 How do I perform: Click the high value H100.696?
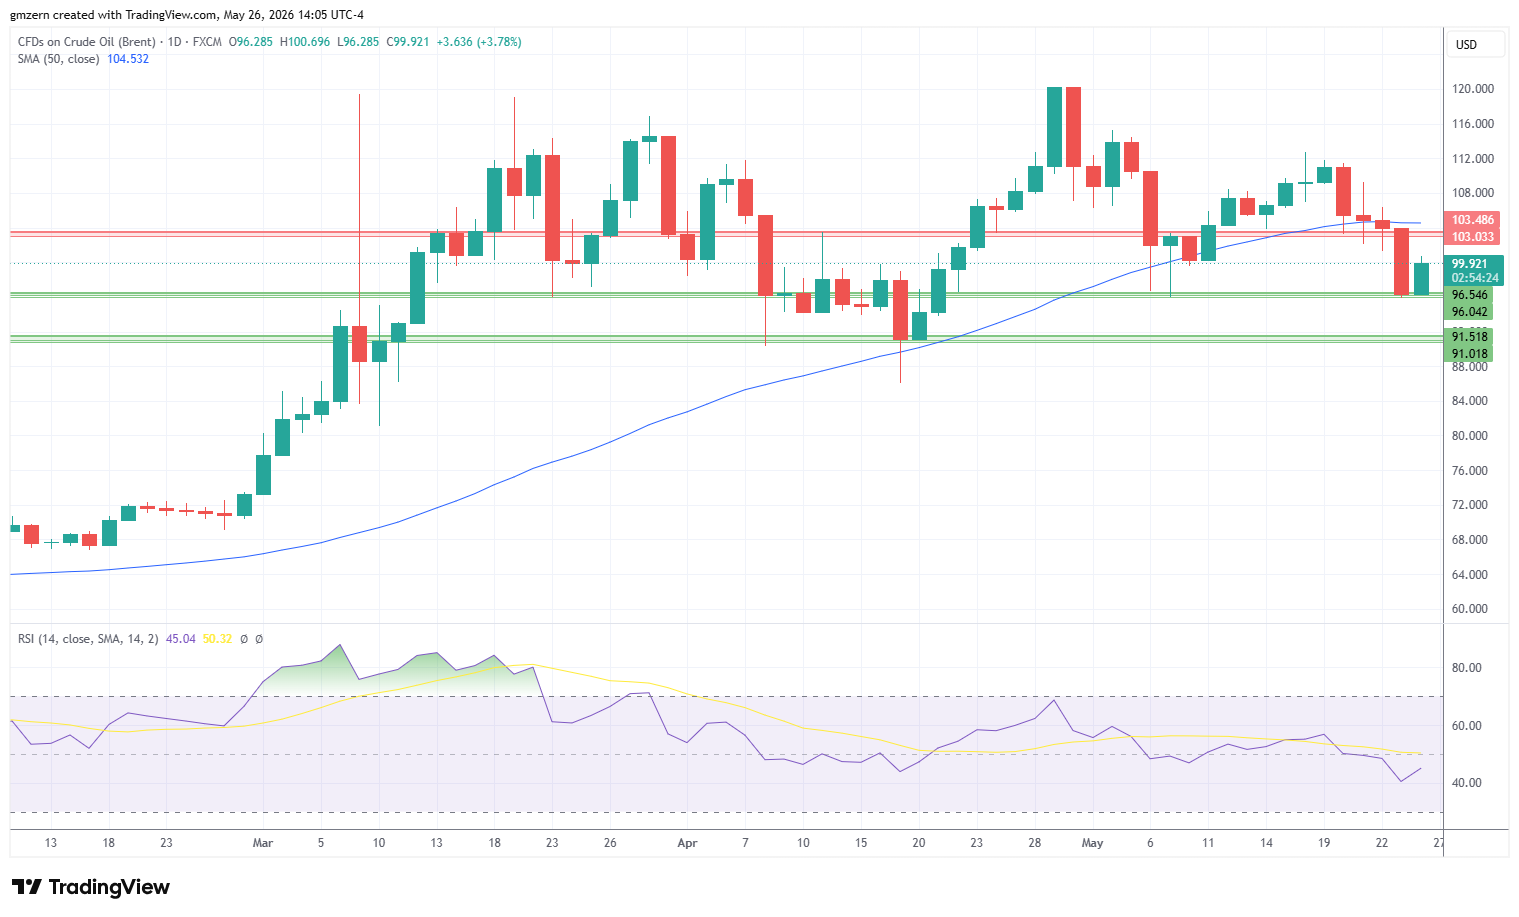pyautogui.click(x=305, y=42)
